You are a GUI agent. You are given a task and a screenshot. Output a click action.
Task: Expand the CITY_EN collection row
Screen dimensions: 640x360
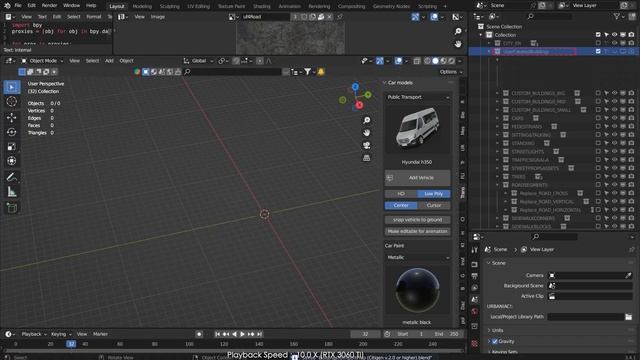point(489,43)
